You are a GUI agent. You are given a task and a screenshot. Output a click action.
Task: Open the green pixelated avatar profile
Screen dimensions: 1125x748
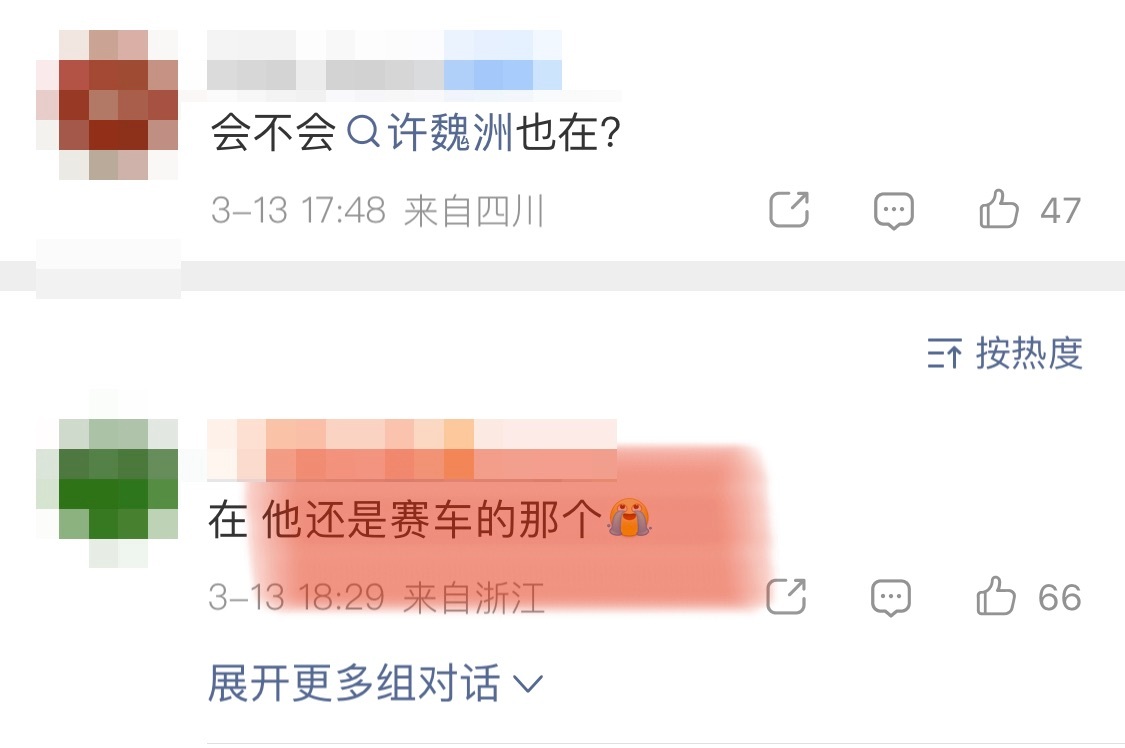coord(107,492)
